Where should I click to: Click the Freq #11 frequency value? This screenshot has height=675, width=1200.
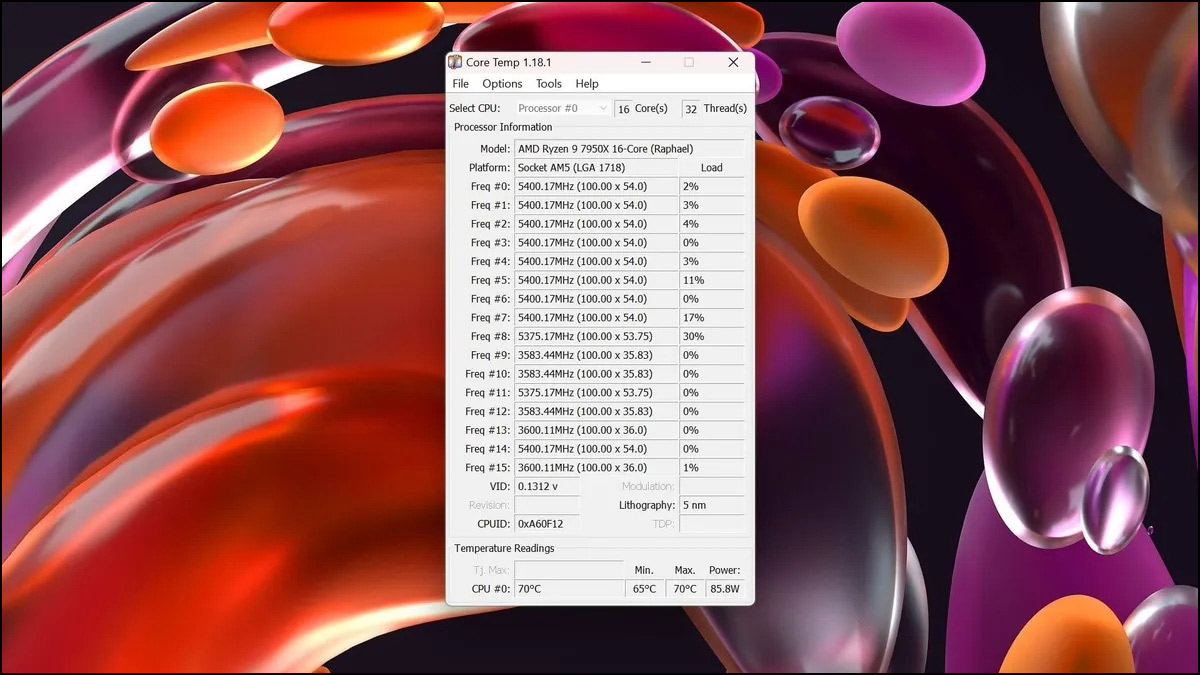point(596,393)
